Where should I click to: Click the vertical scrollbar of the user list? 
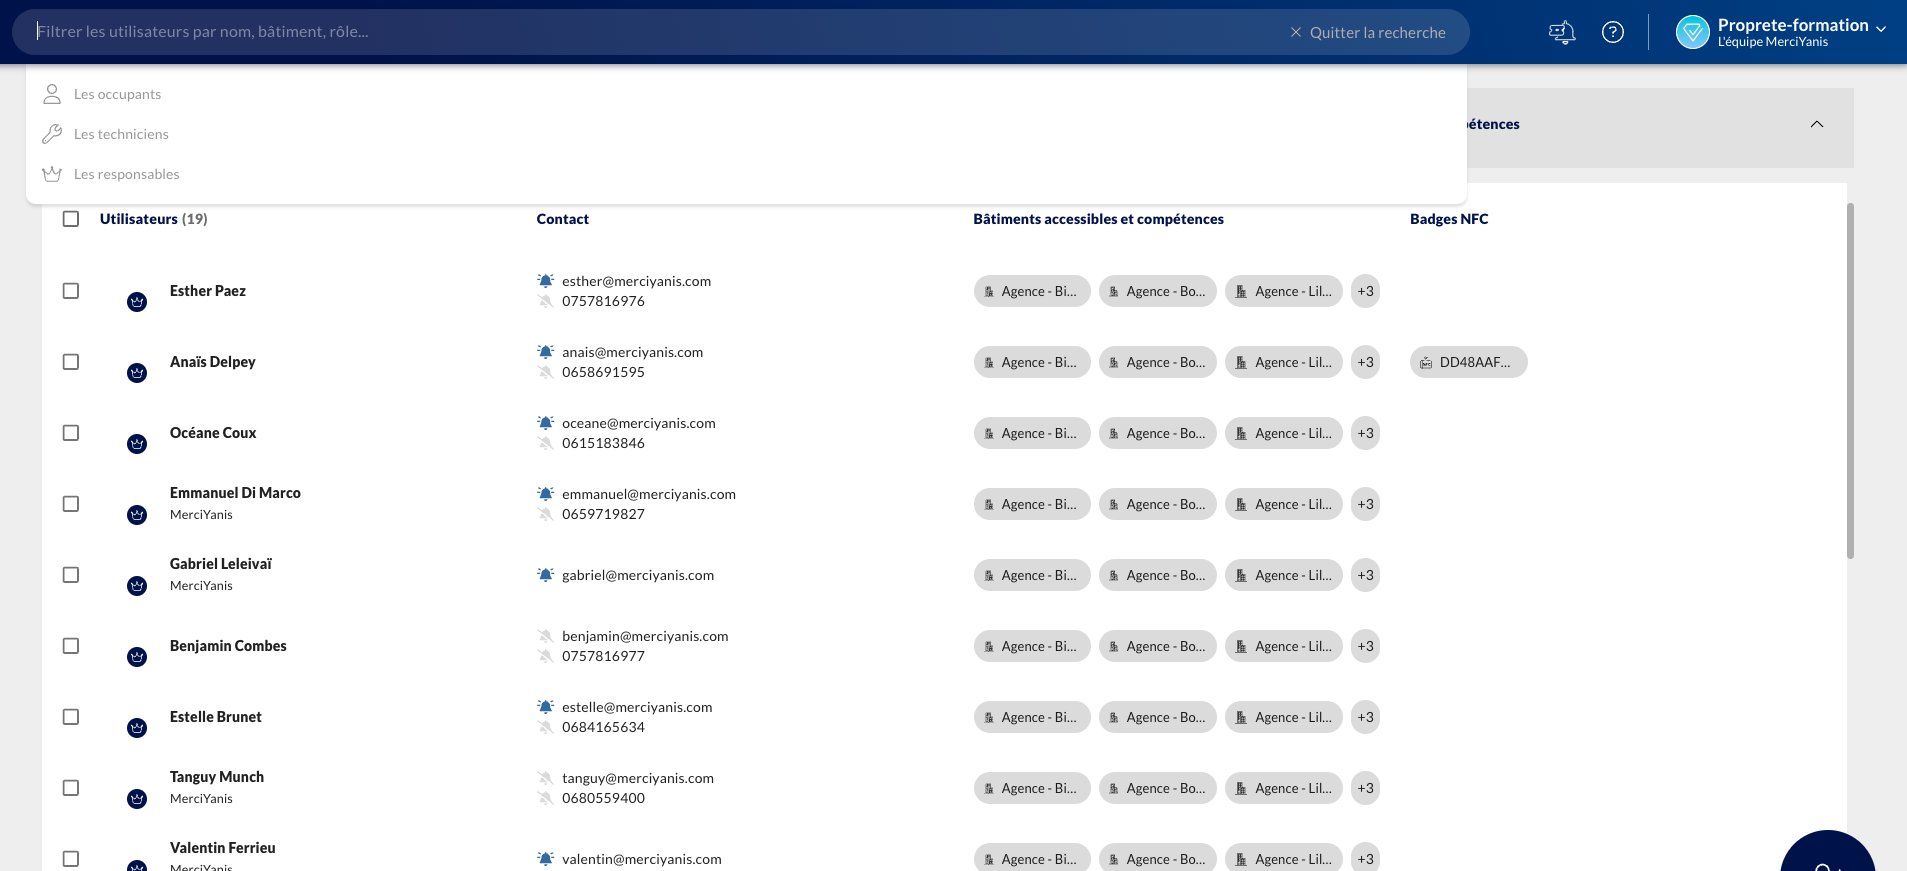click(1849, 380)
